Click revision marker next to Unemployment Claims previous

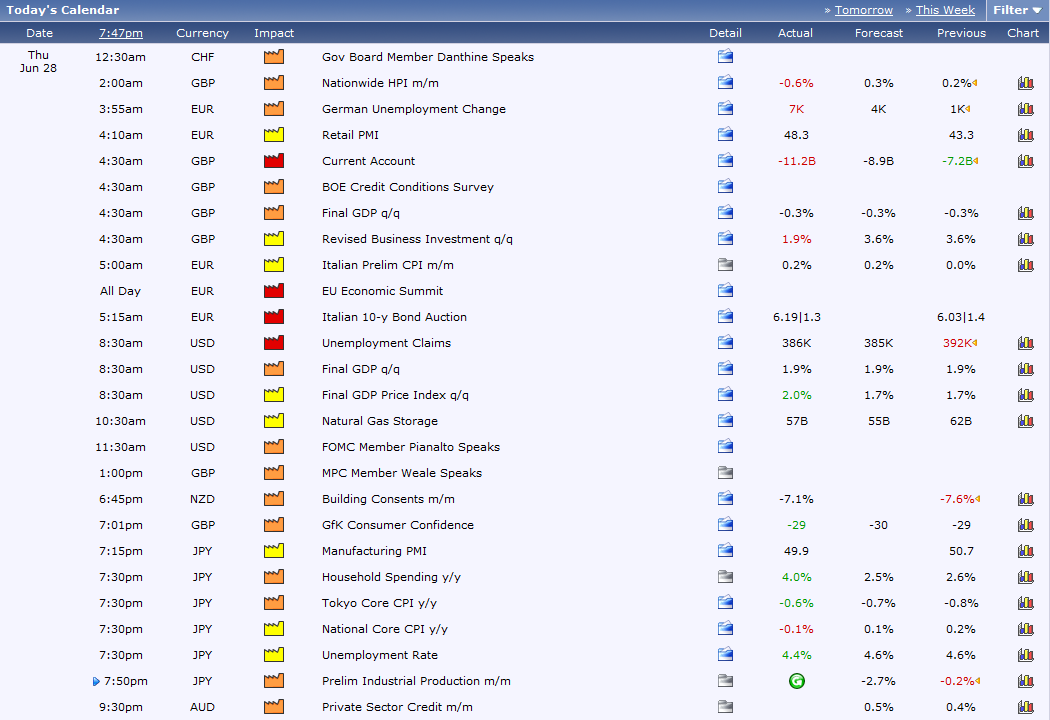click(975, 343)
